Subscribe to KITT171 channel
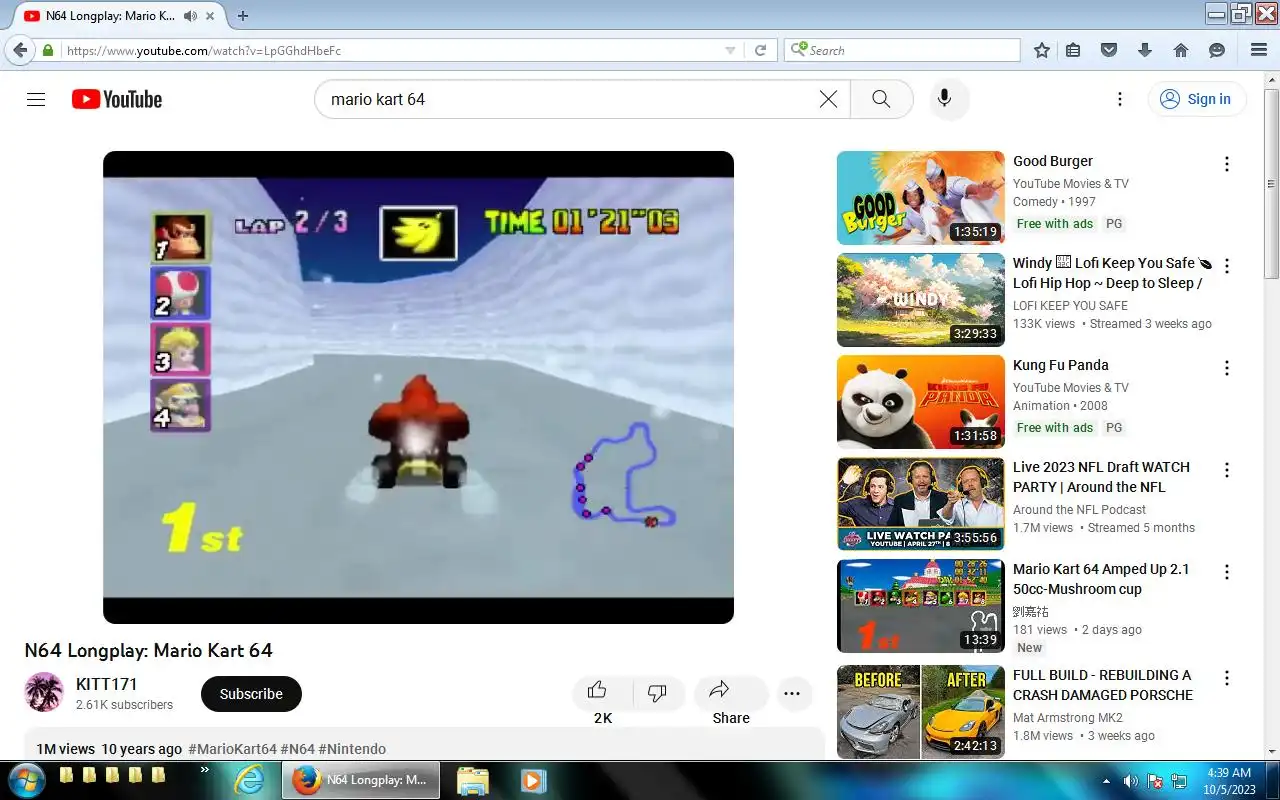Image resolution: width=1280 pixels, height=800 pixels. [x=251, y=694]
